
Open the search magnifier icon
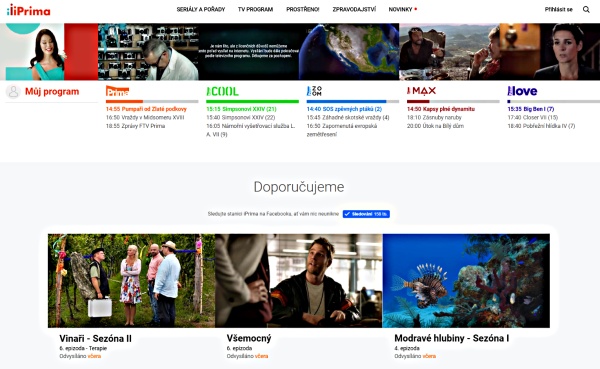point(586,10)
